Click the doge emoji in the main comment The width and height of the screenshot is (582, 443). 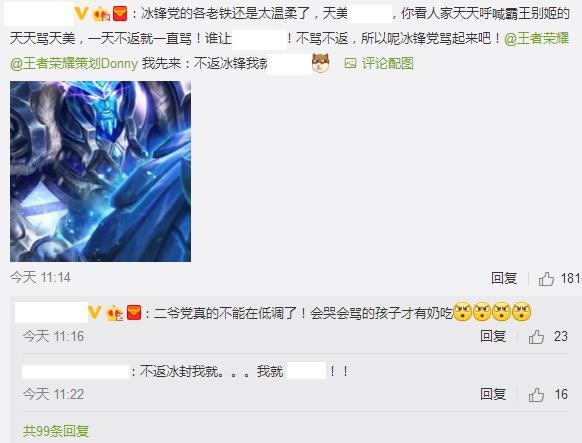tap(321, 63)
